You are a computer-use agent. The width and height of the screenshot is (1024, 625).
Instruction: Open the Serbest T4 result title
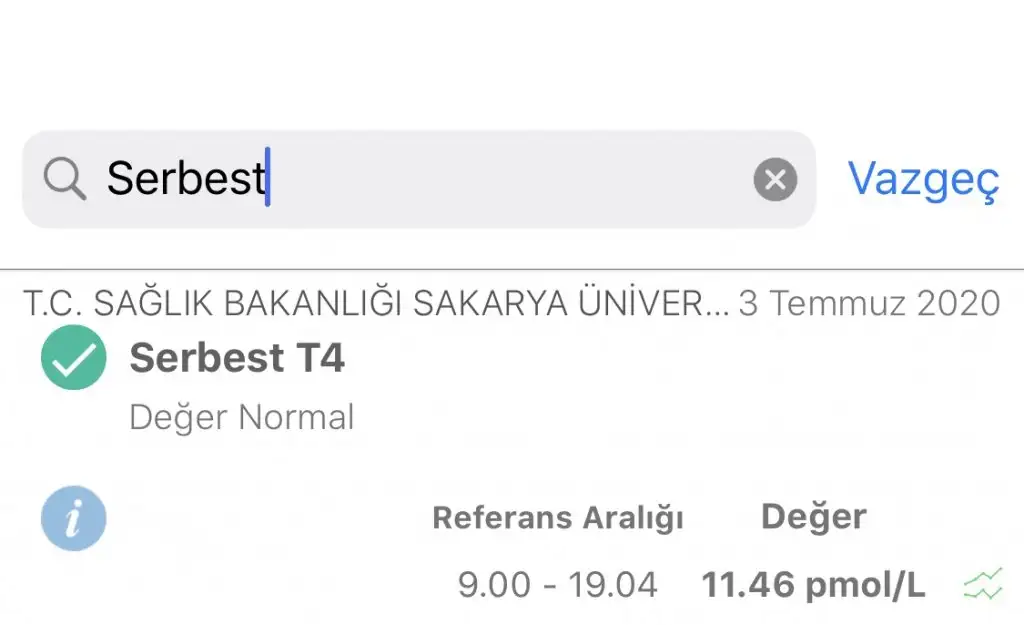tap(236, 358)
